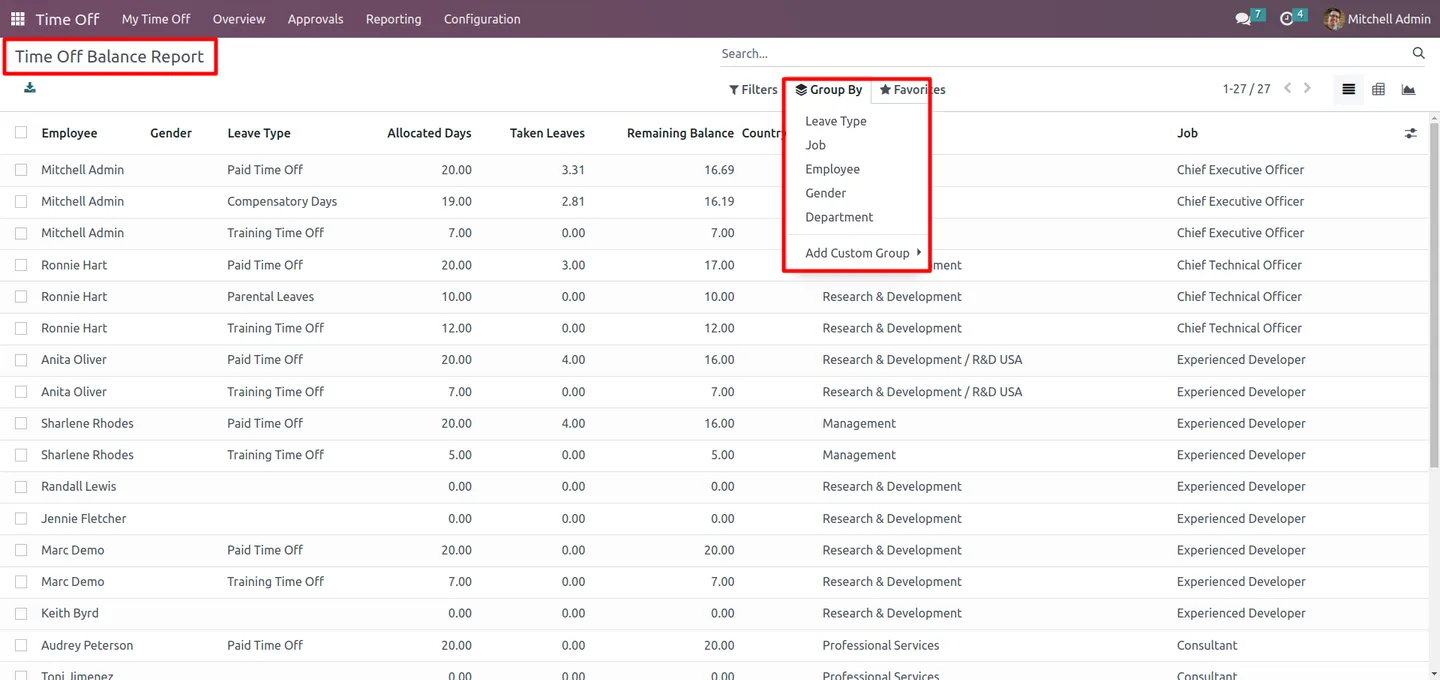Go to previous page arrow
Screen dimensions: 1440x680
pos(1288,89)
